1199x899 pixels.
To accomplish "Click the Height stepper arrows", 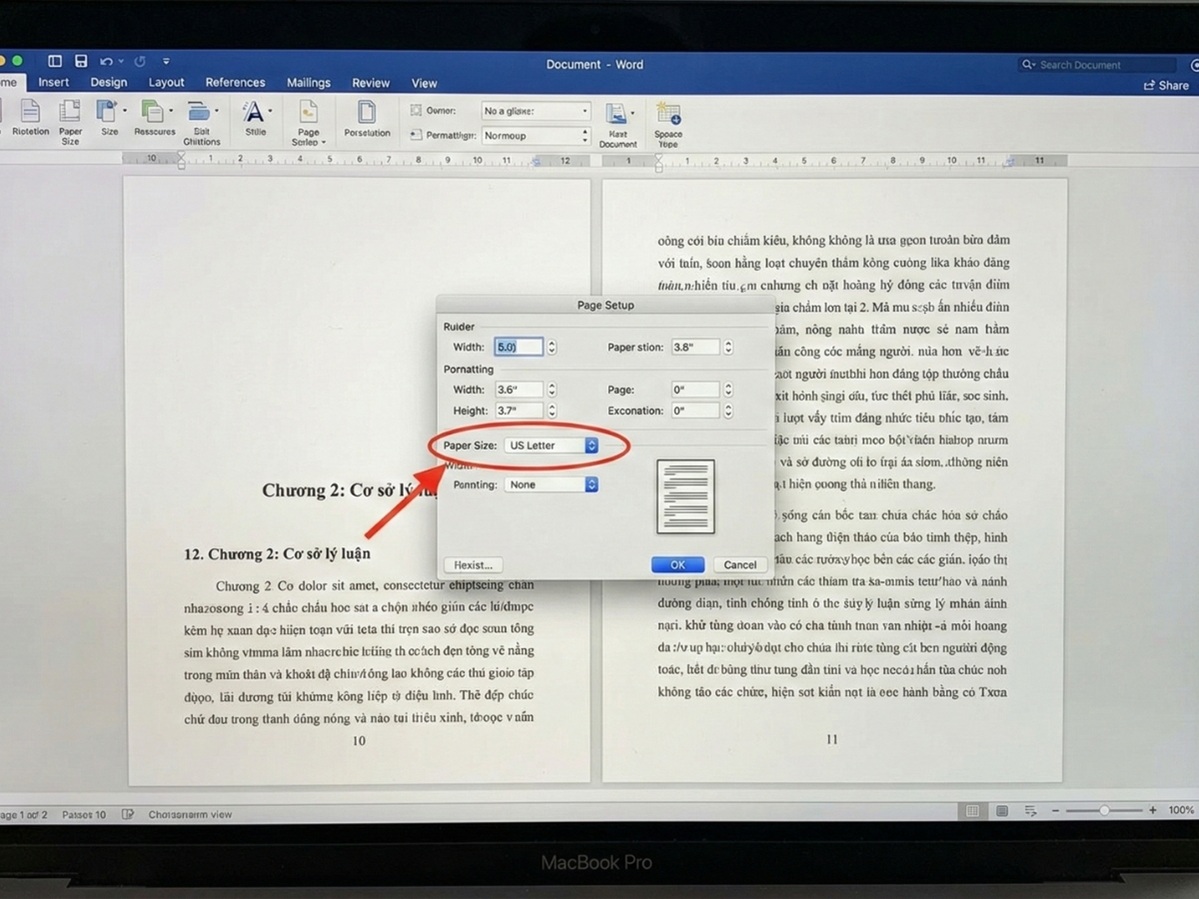I will pyautogui.click(x=552, y=411).
